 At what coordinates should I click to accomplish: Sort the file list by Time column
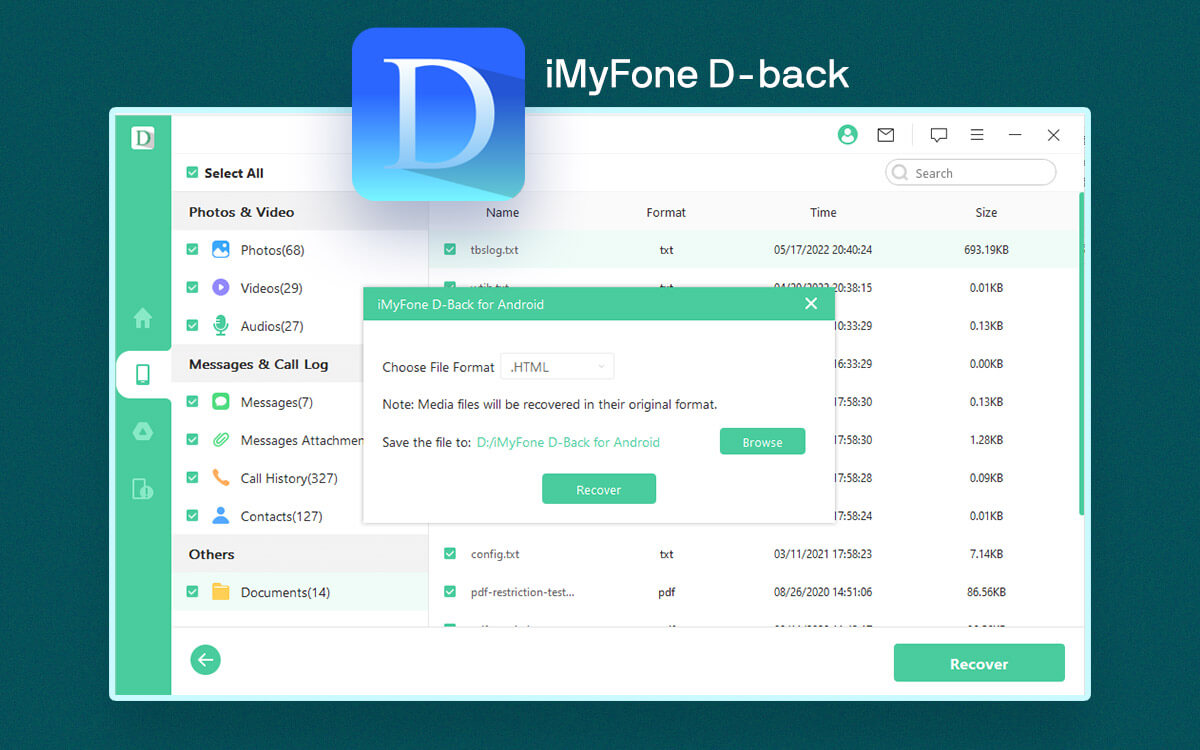click(x=823, y=213)
